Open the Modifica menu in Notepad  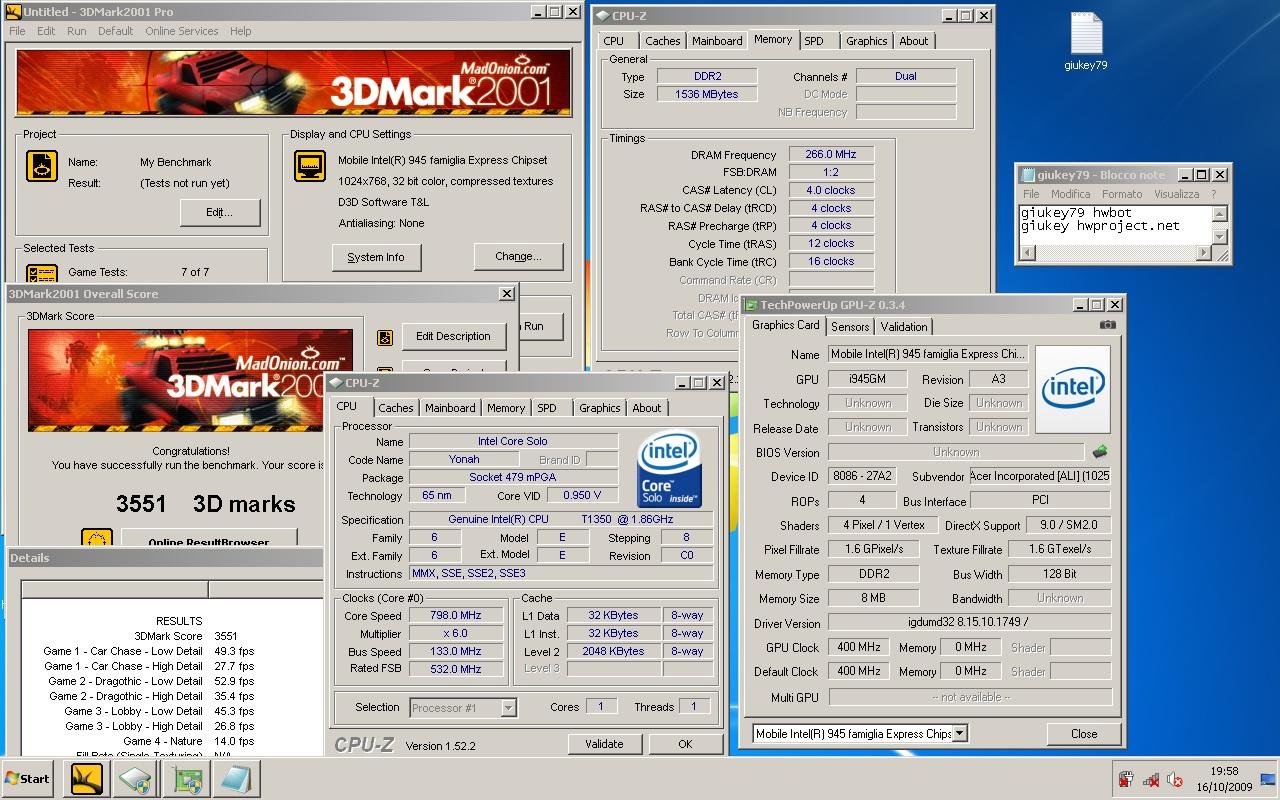tap(1070, 194)
